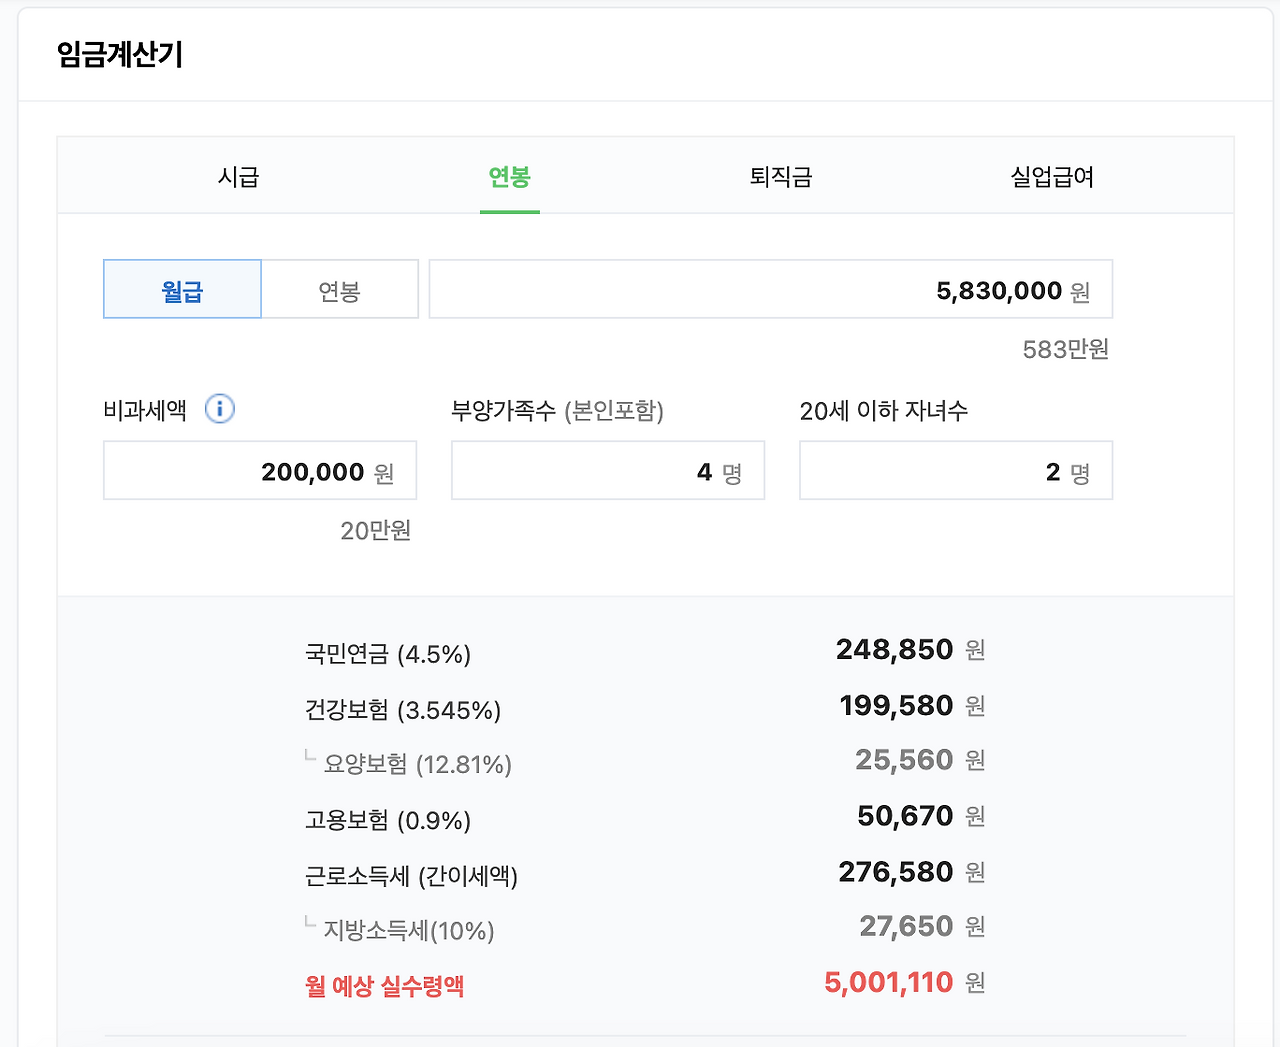This screenshot has width=1280, height=1047.
Task: Click the 건강보험 amount 199,580
Action: tap(896, 706)
